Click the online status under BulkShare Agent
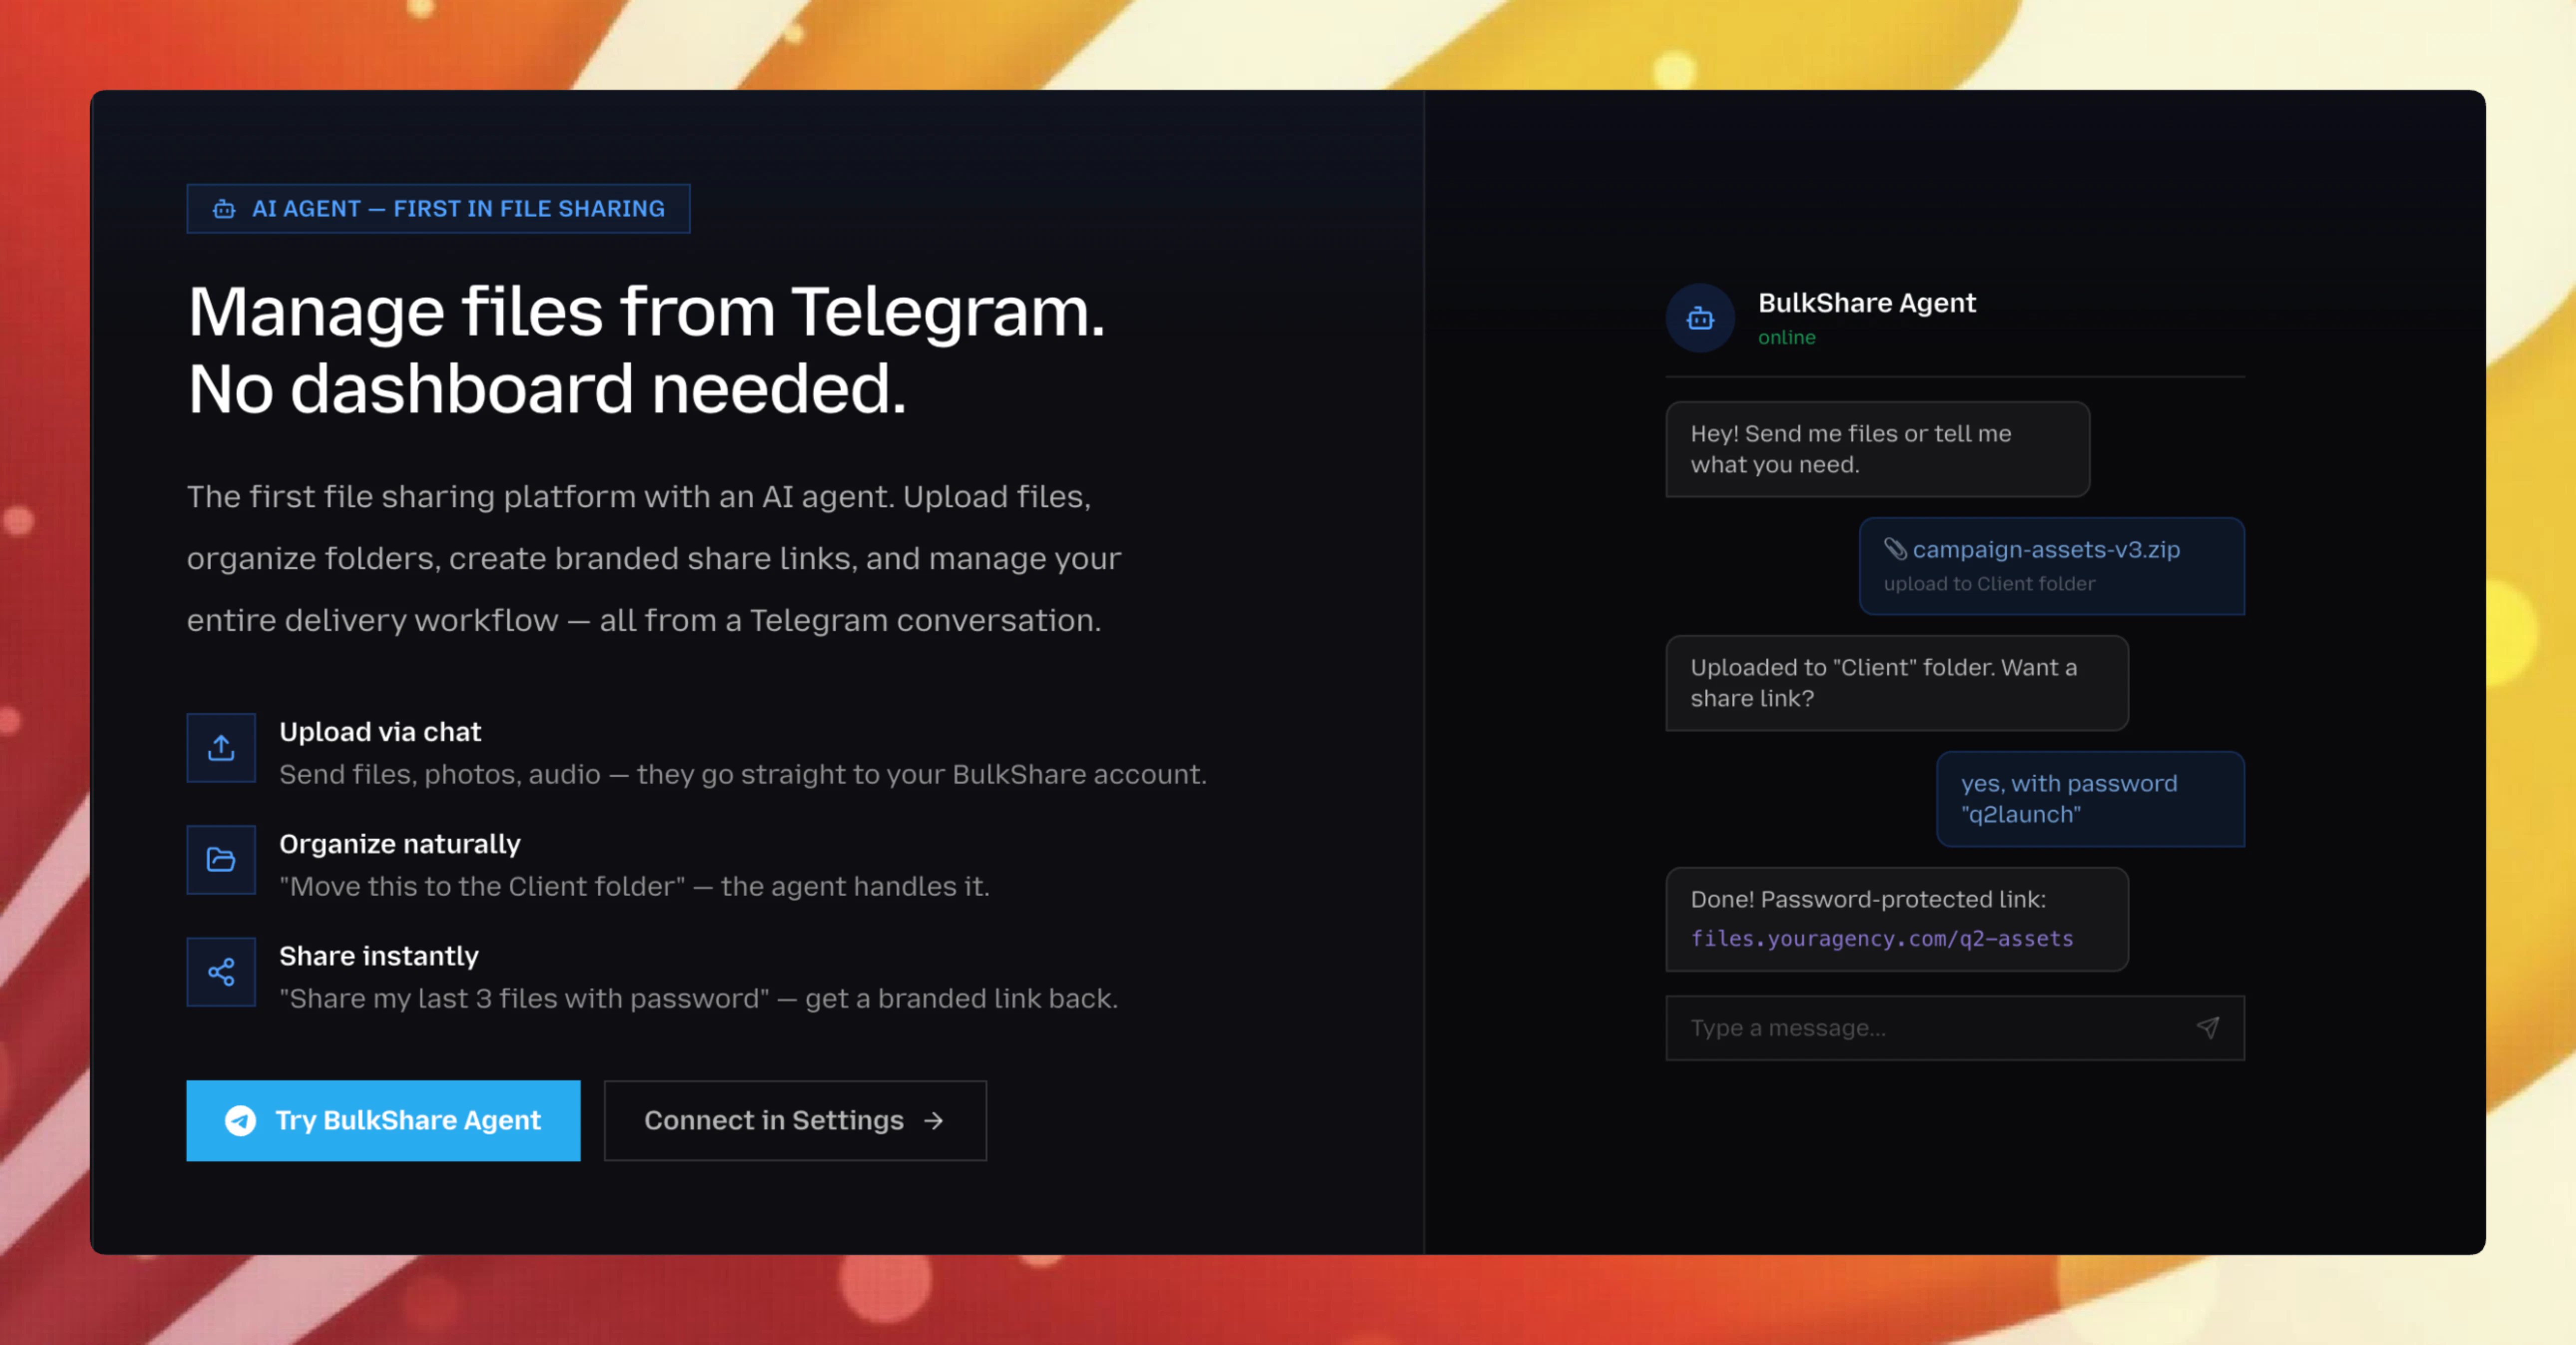The image size is (2576, 1345). 1786,338
